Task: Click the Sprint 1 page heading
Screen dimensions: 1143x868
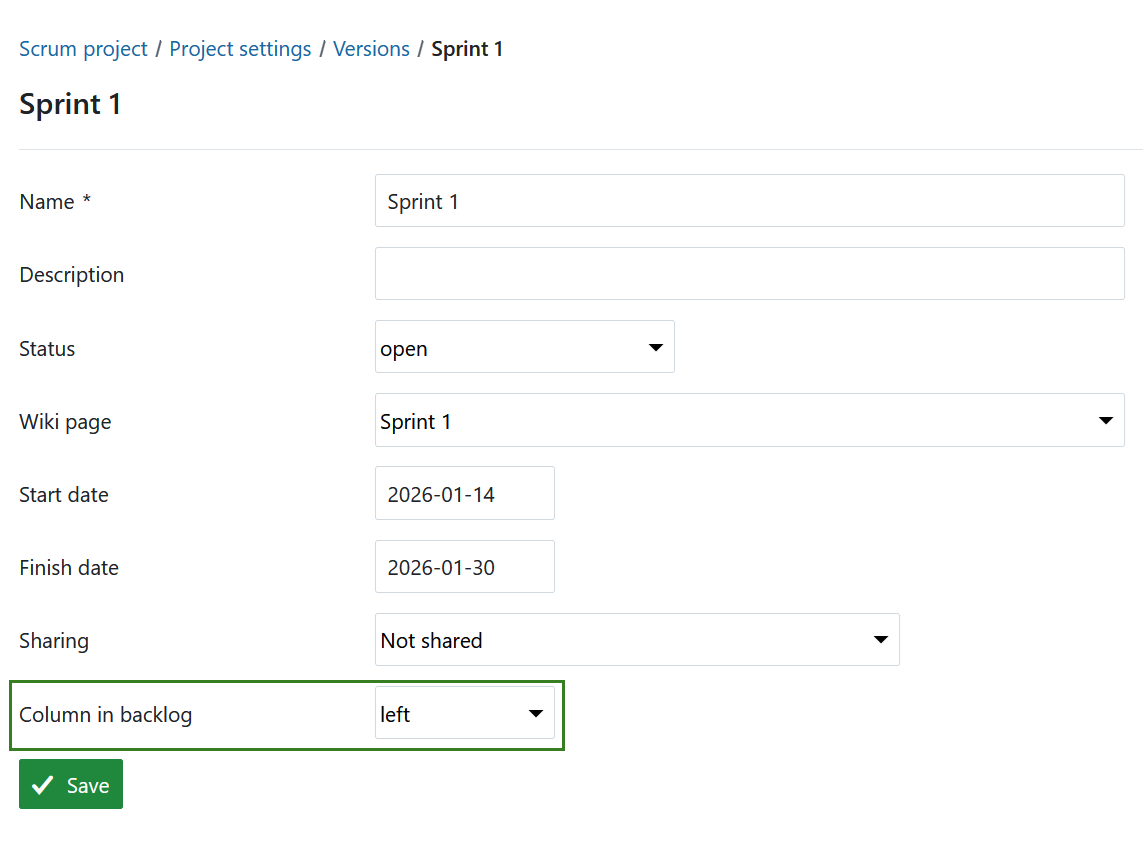Action: [70, 104]
